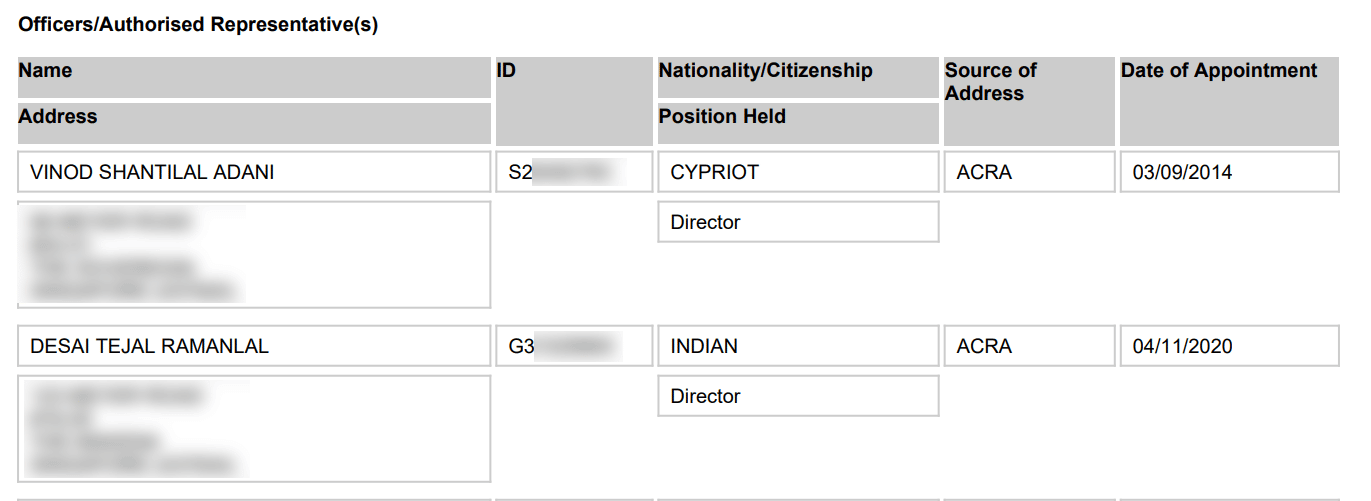1371x501 pixels.
Task: Select the INDIAN nationality field
Action: (798, 346)
